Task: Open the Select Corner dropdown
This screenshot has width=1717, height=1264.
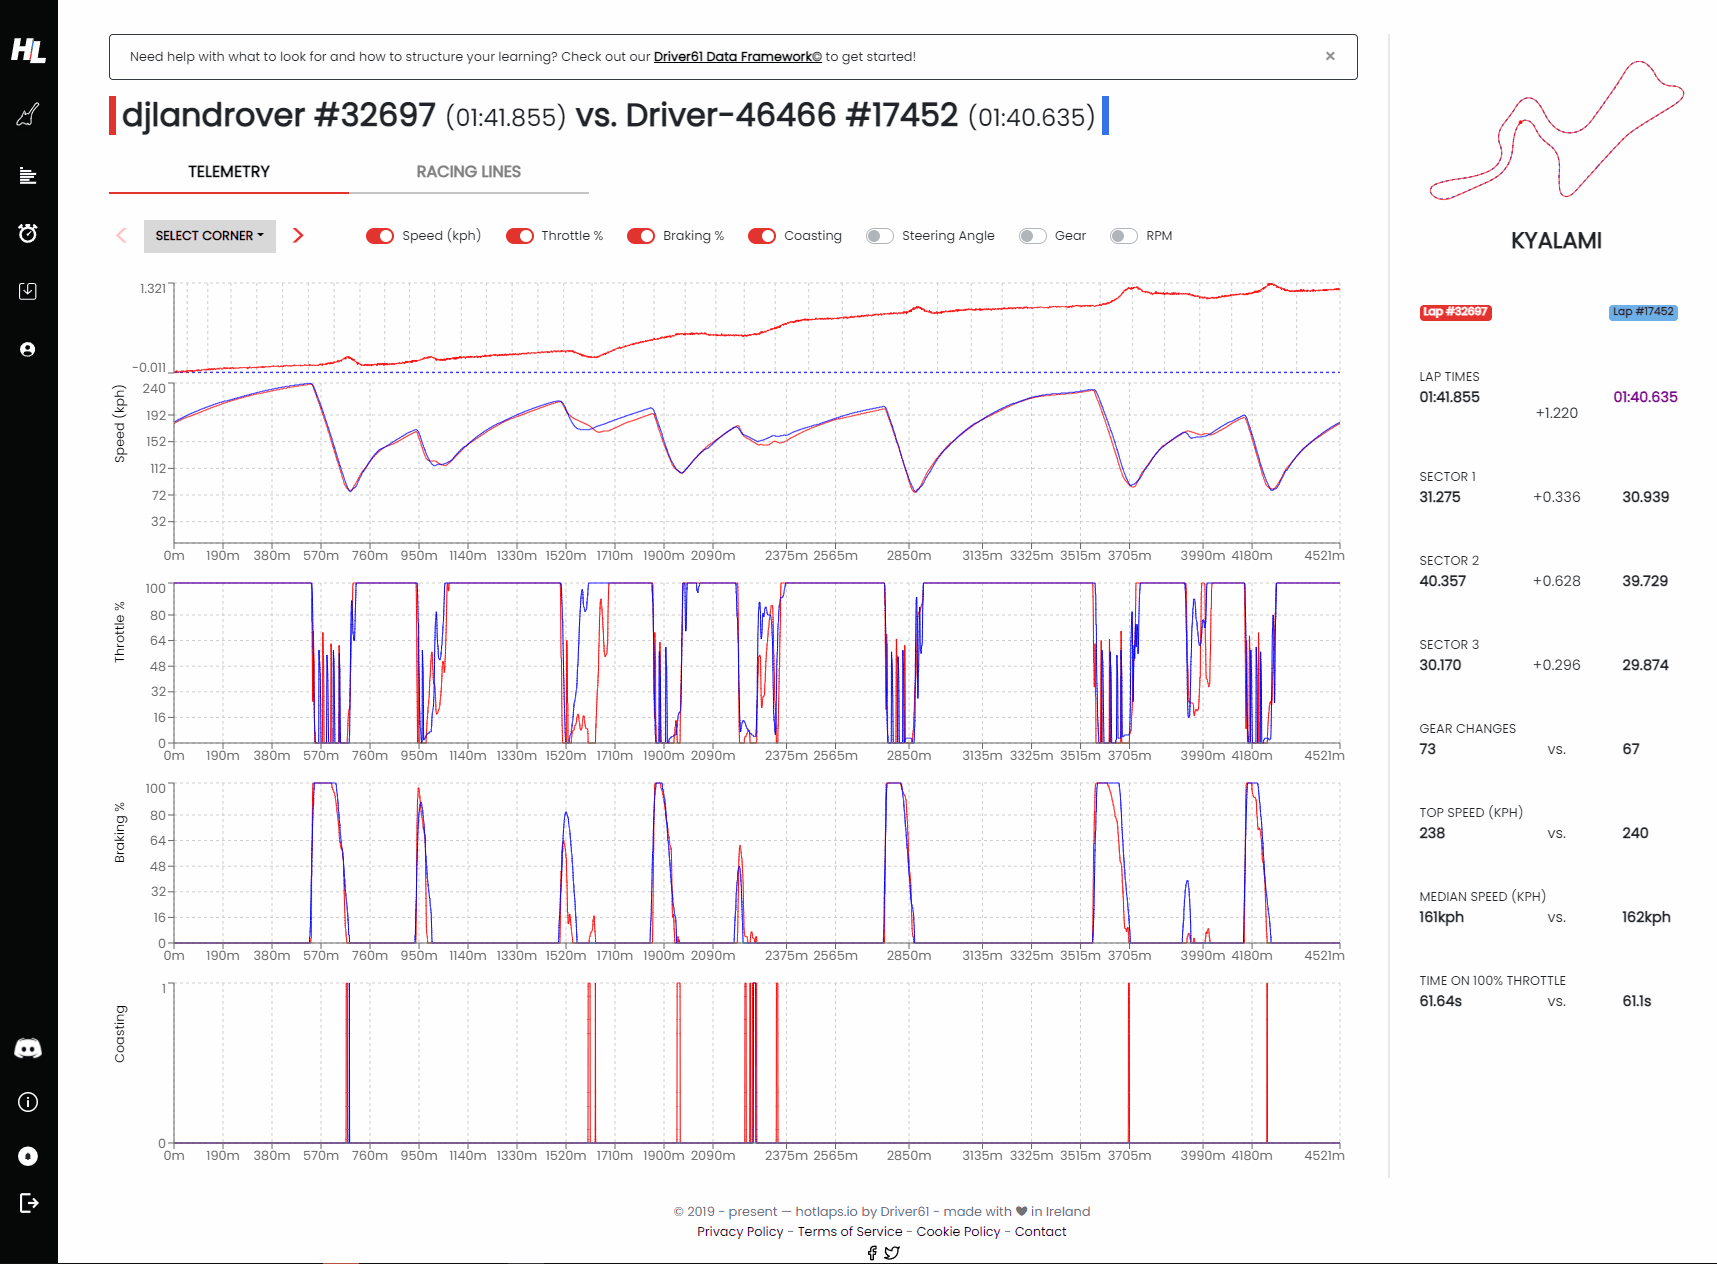Action: [x=210, y=236]
